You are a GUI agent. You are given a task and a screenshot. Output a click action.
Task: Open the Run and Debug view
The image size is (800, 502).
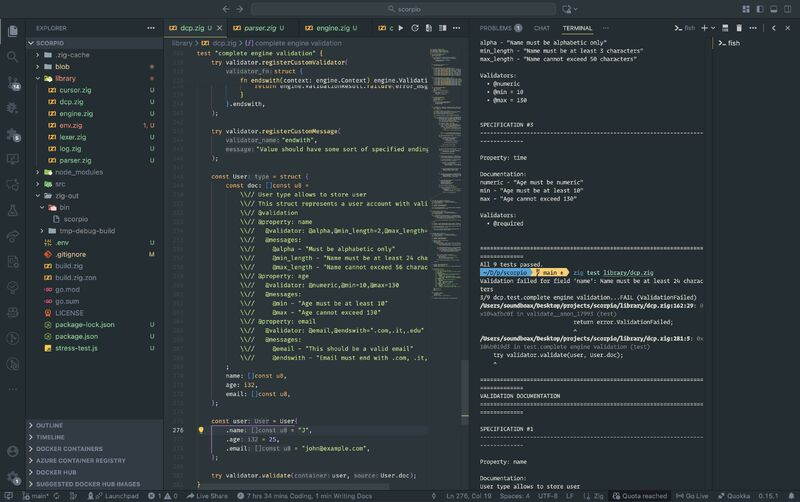pos(13,108)
